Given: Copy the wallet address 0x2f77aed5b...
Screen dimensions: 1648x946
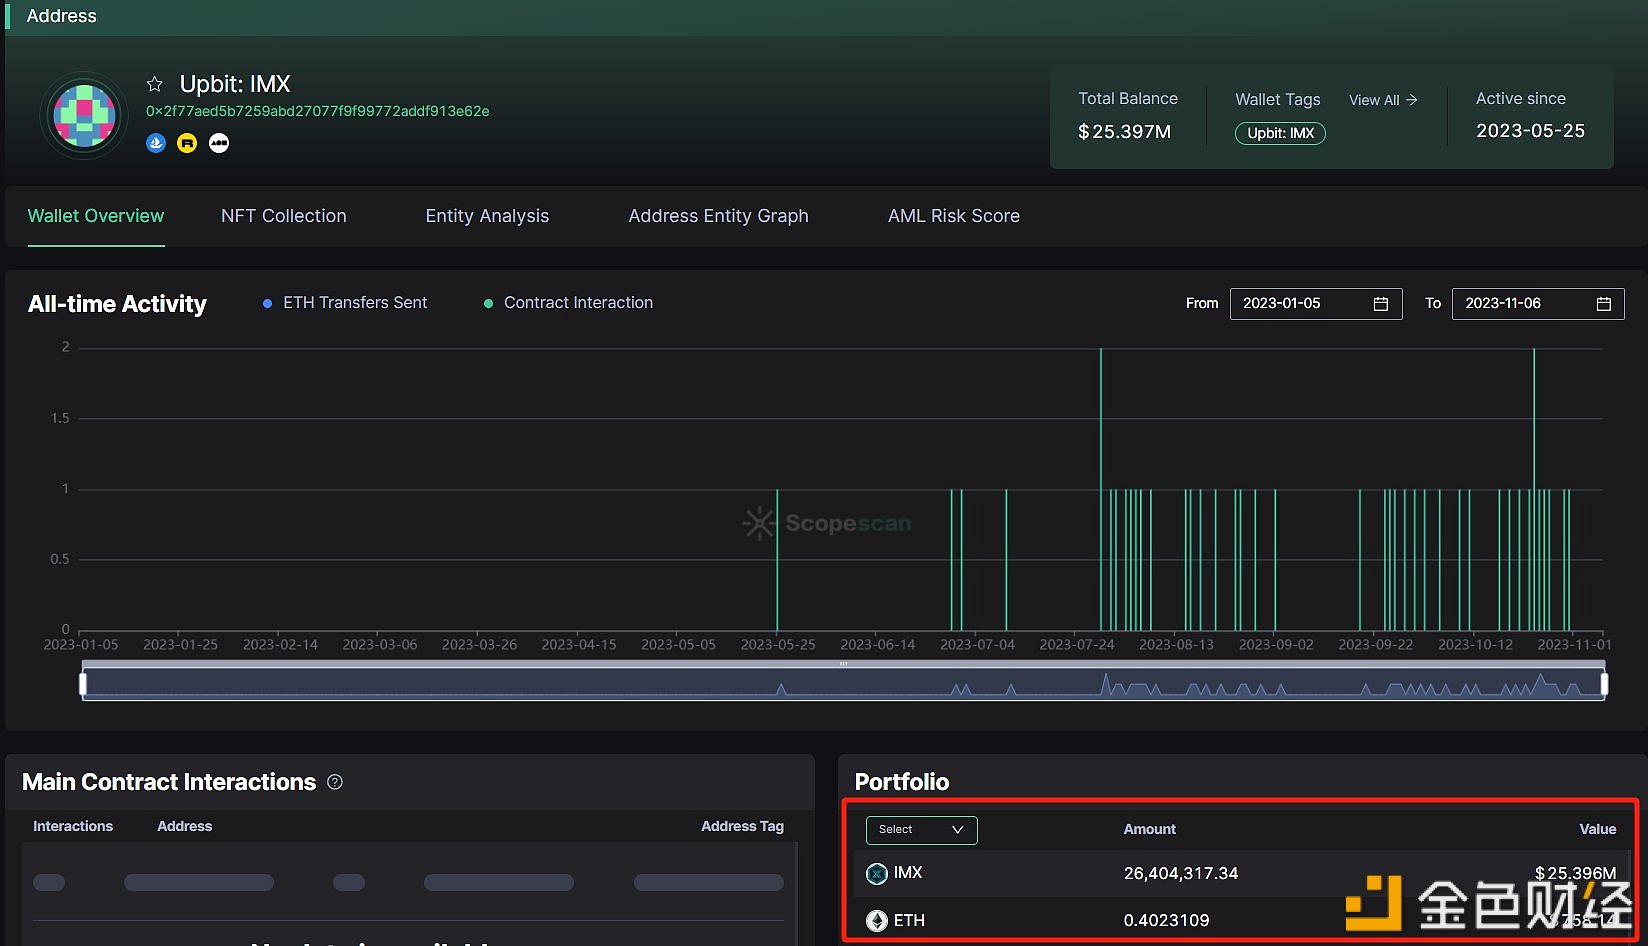Looking at the screenshot, I should [318, 111].
